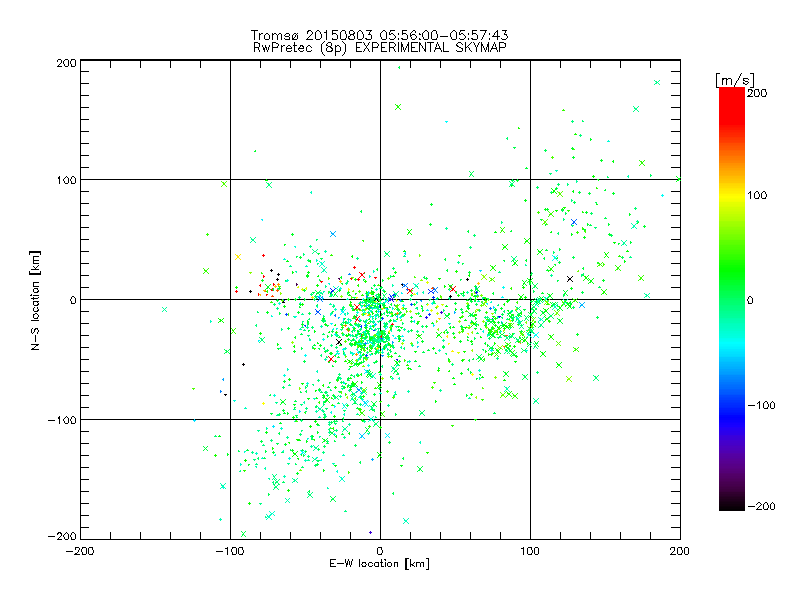Pick the '-200' label beside the colorbar
The image size is (800, 600).
[762, 506]
